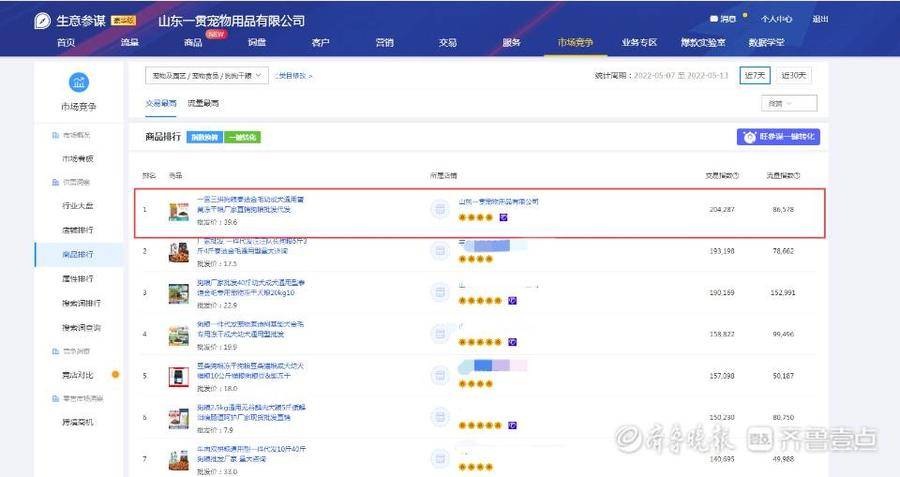Open rank 1 product title link

tap(250, 204)
